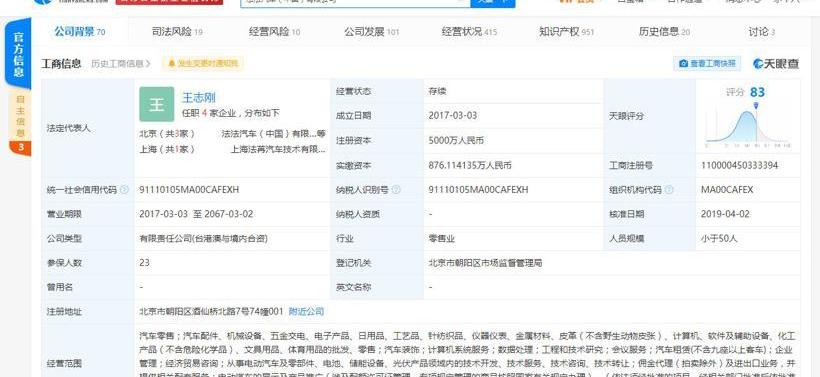Expand the 历史工商信息 link

(x=121, y=64)
